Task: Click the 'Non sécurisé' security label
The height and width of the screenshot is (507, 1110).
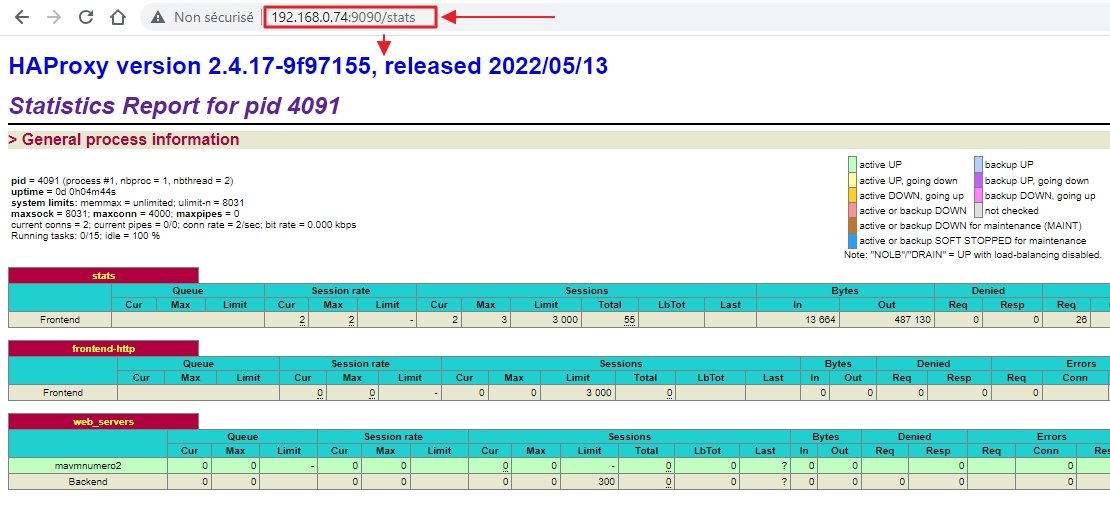Action: (x=213, y=18)
